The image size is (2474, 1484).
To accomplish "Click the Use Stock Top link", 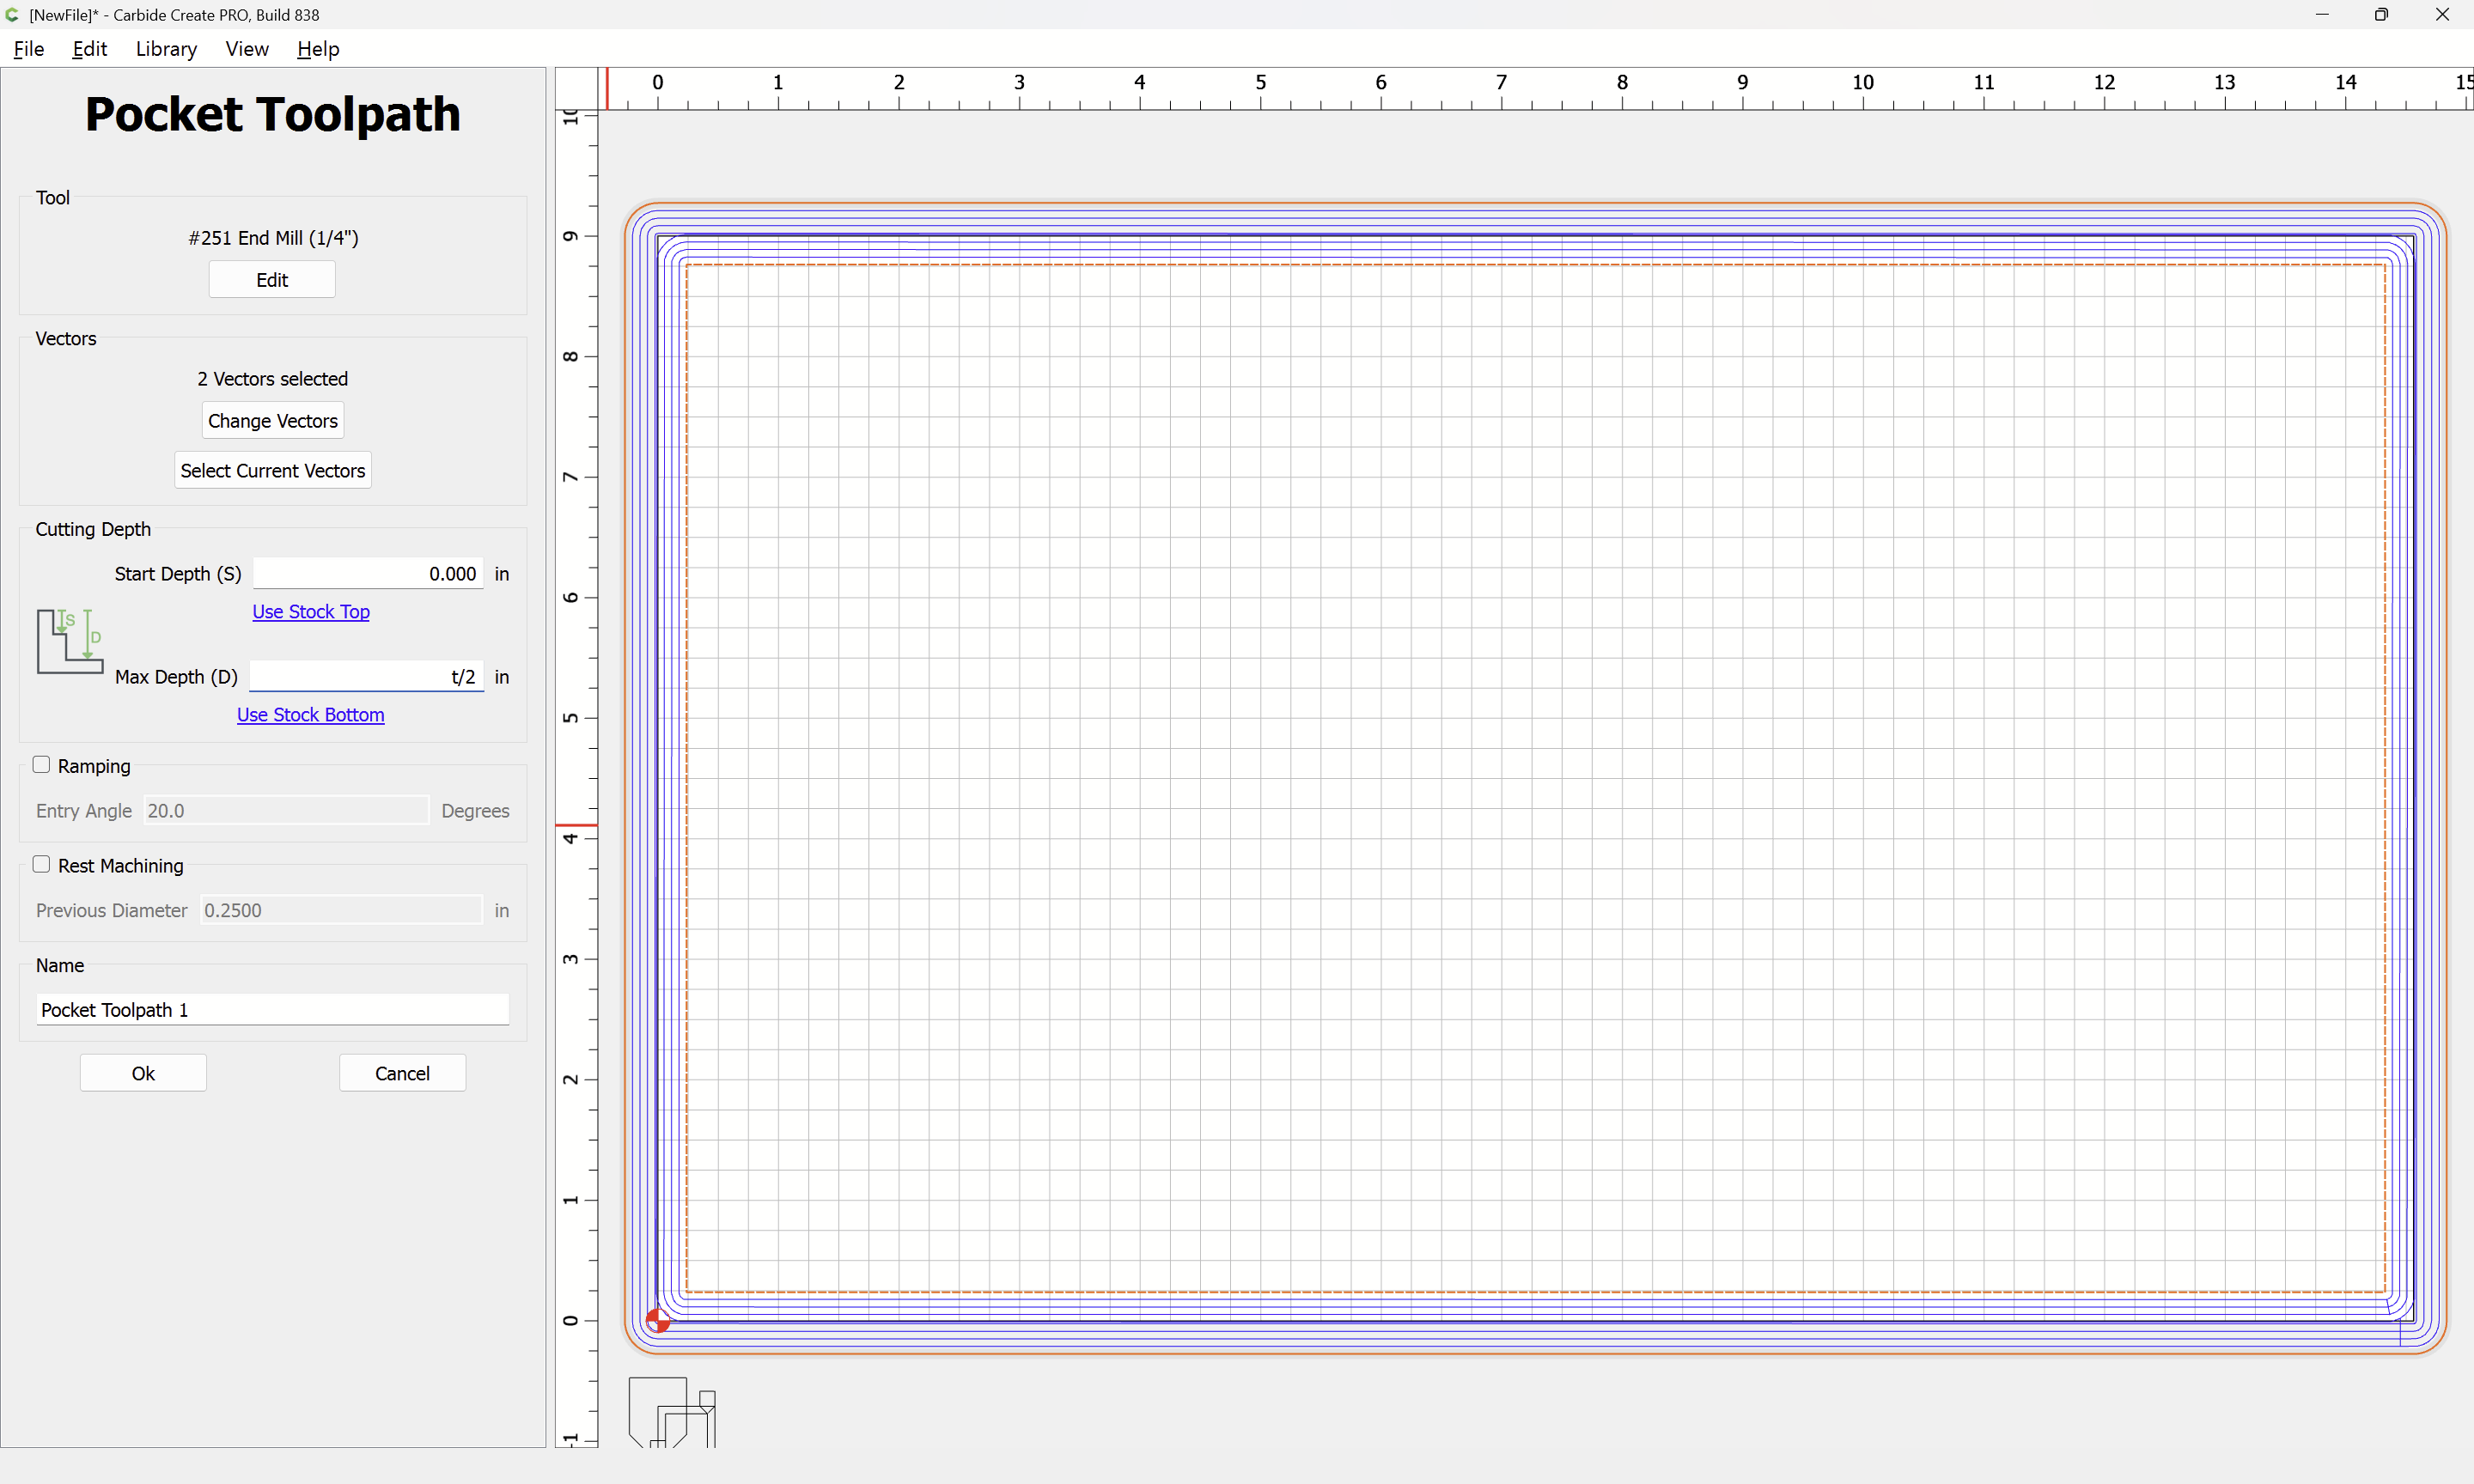I will [x=311, y=612].
